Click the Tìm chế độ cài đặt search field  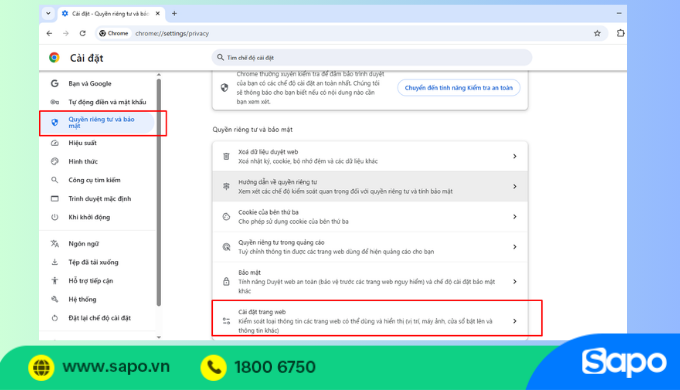coord(372,58)
